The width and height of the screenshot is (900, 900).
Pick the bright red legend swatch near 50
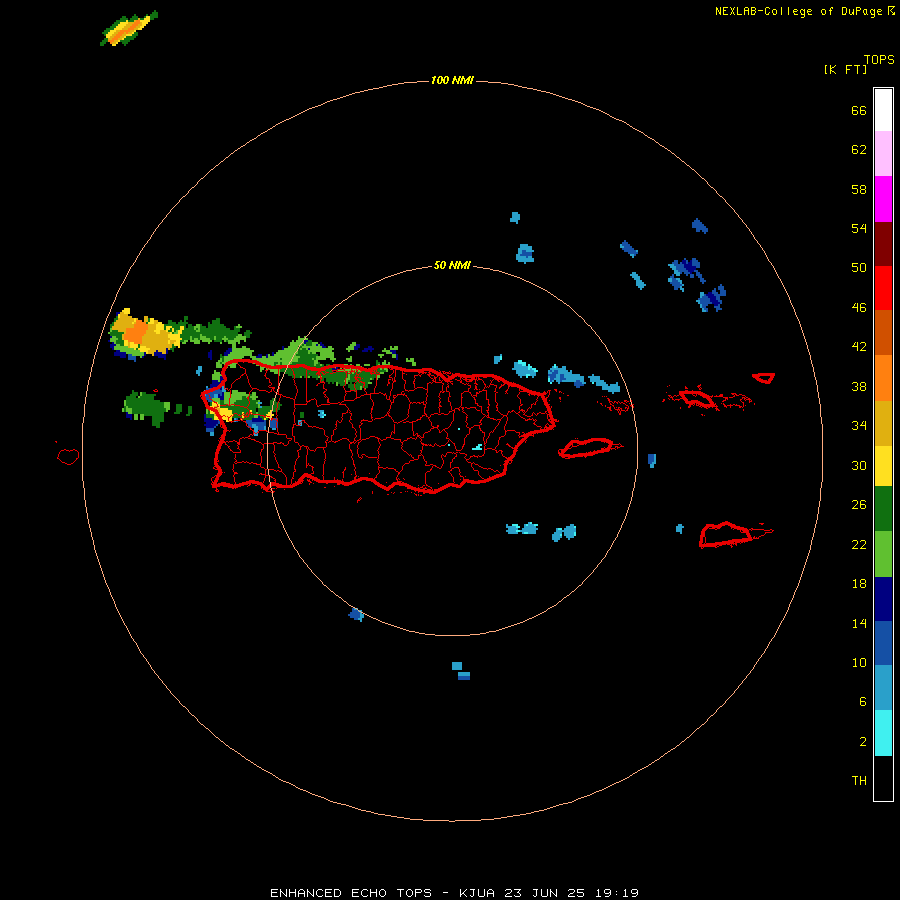(883, 288)
